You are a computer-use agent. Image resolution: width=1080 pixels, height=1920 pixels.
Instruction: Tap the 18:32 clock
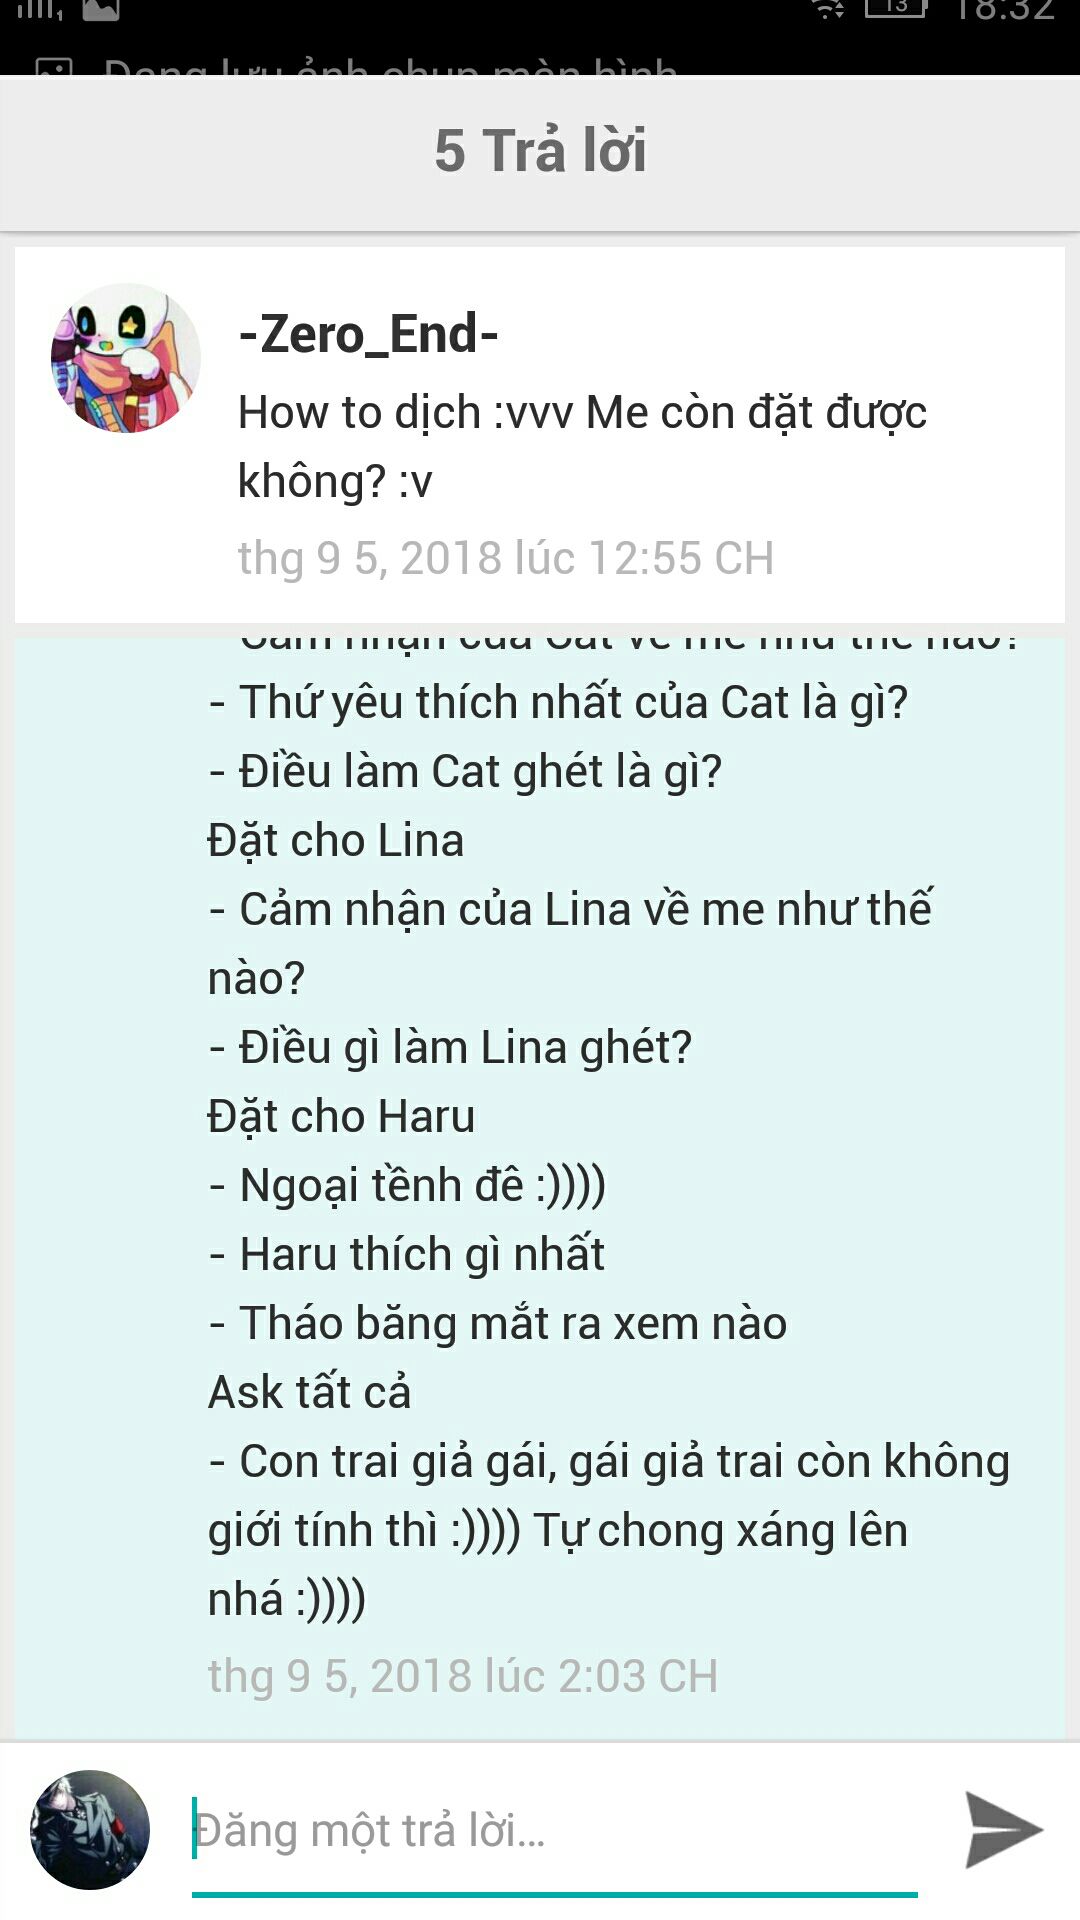tap(1003, 10)
